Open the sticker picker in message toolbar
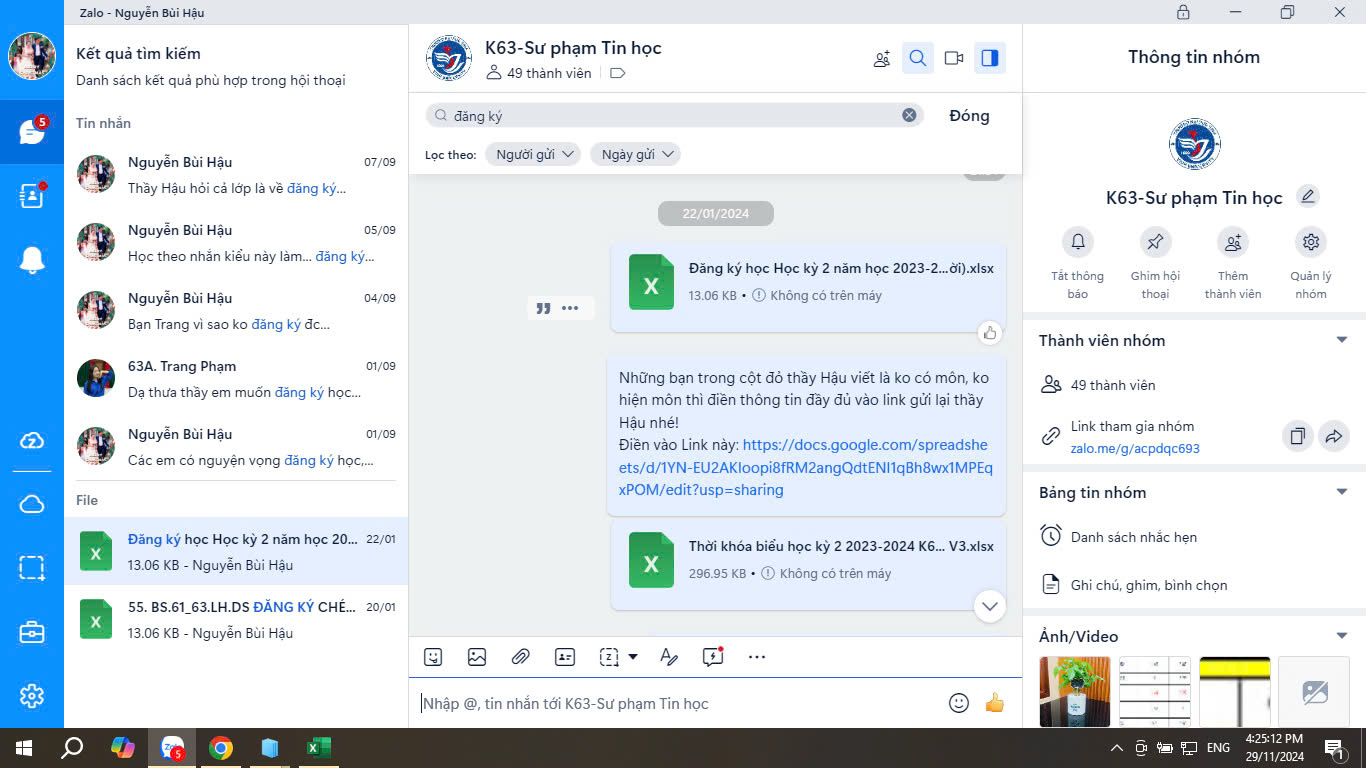 point(433,657)
